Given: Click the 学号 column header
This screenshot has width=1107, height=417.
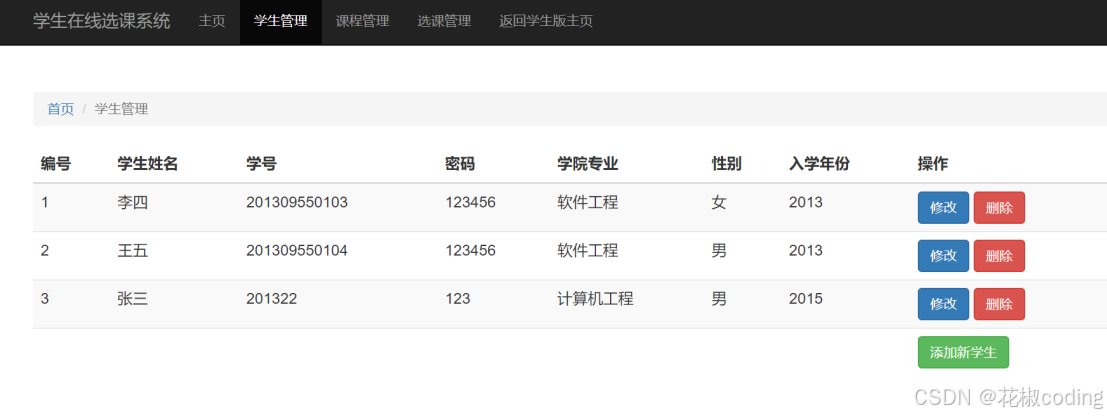Looking at the screenshot, I should point(261,164).
